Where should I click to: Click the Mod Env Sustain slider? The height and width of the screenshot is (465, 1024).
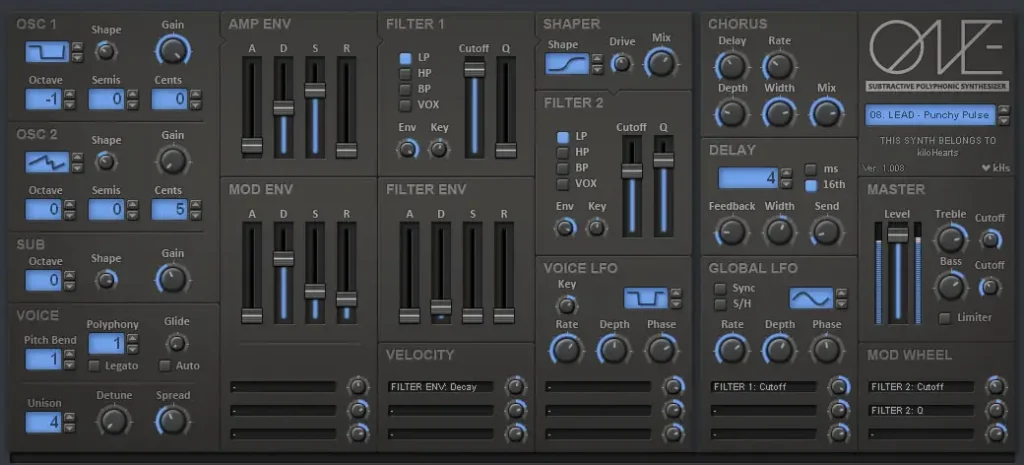pos(315,272)
